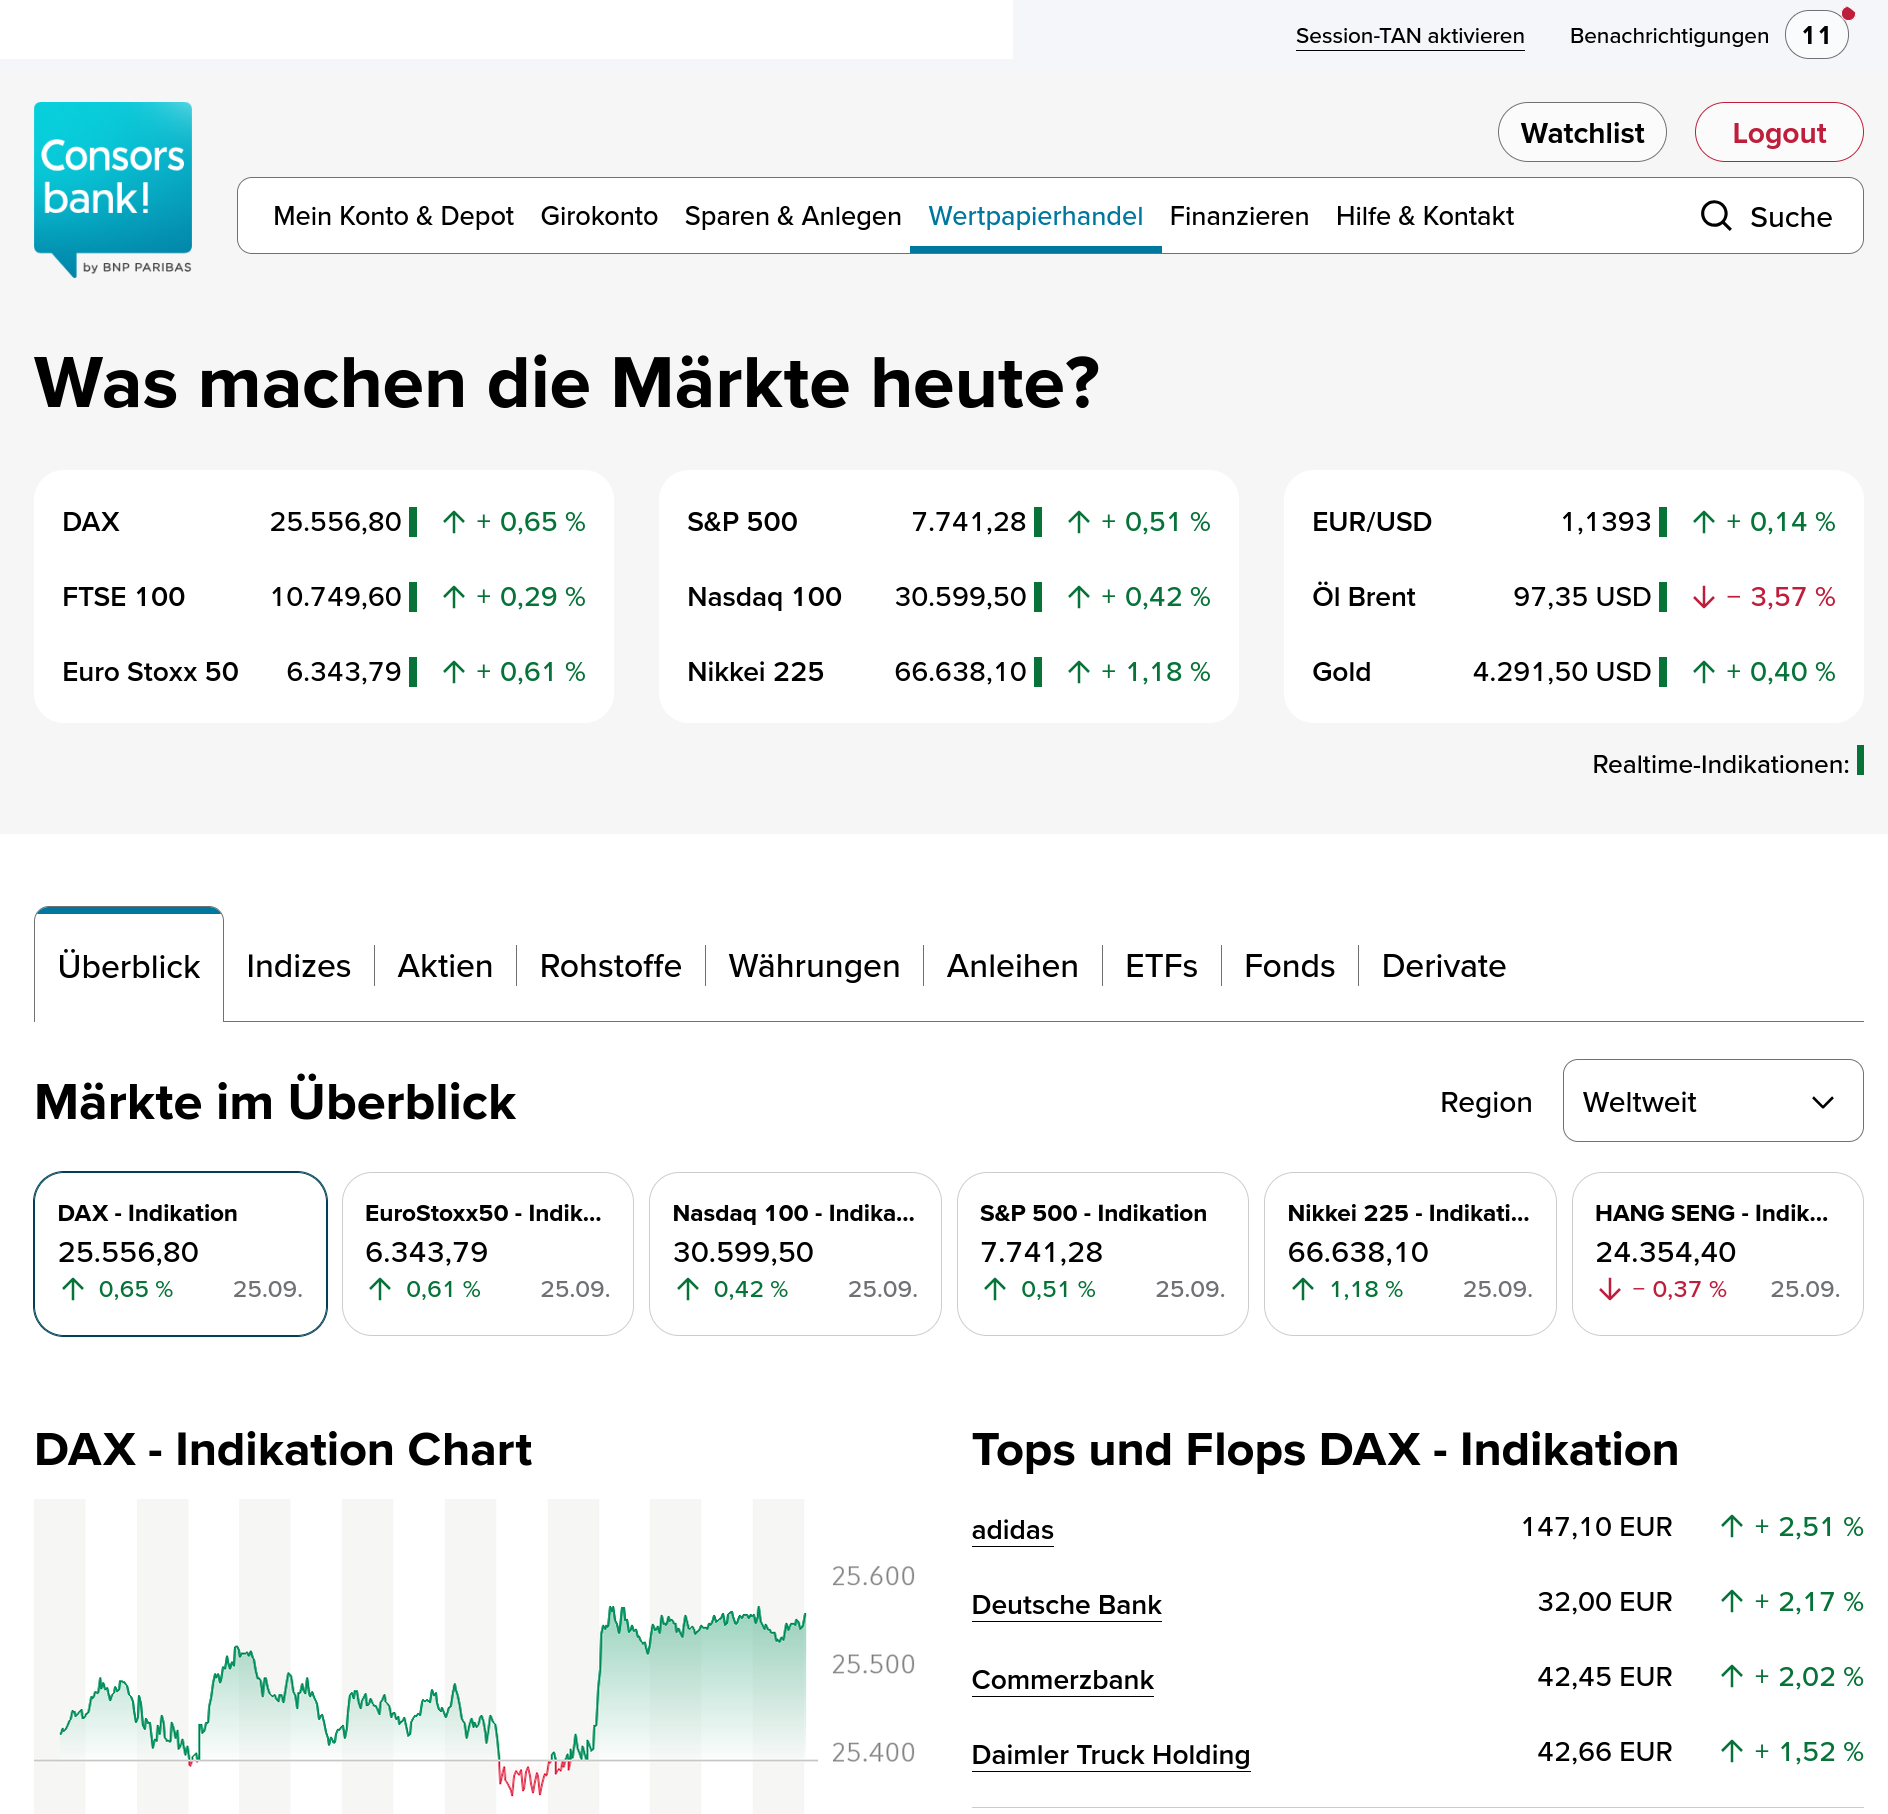
Task: Click Nasdaq 100 label in top box
Action: (x=764, y=597)
